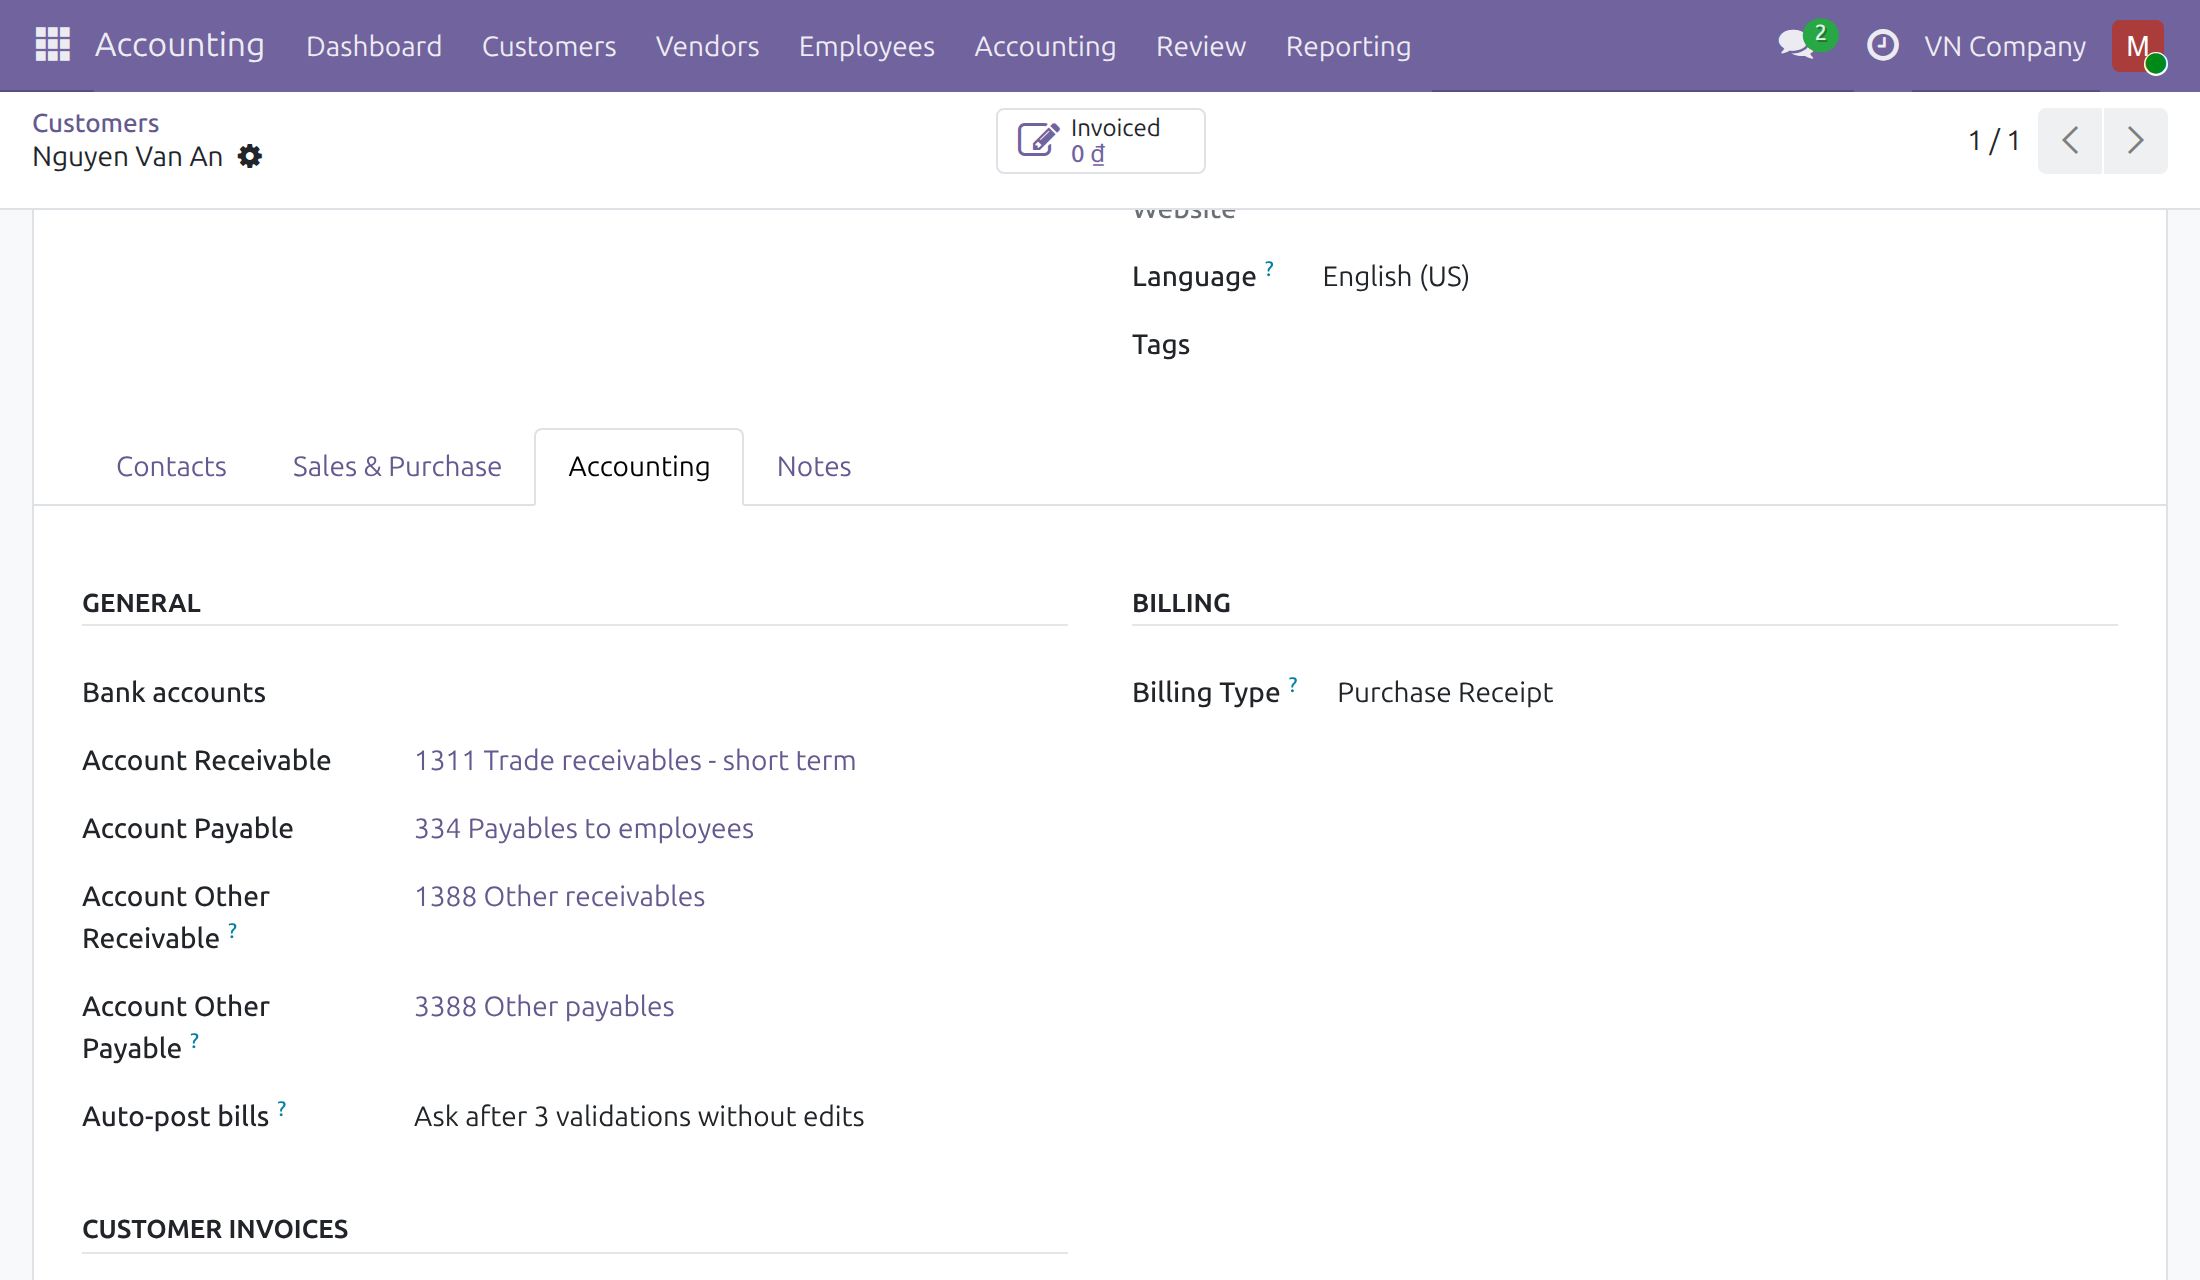The height and width of the screenshot is (1280, 2200).
Task: Select the Accounting form tab
Action: [x=639, y=467]
